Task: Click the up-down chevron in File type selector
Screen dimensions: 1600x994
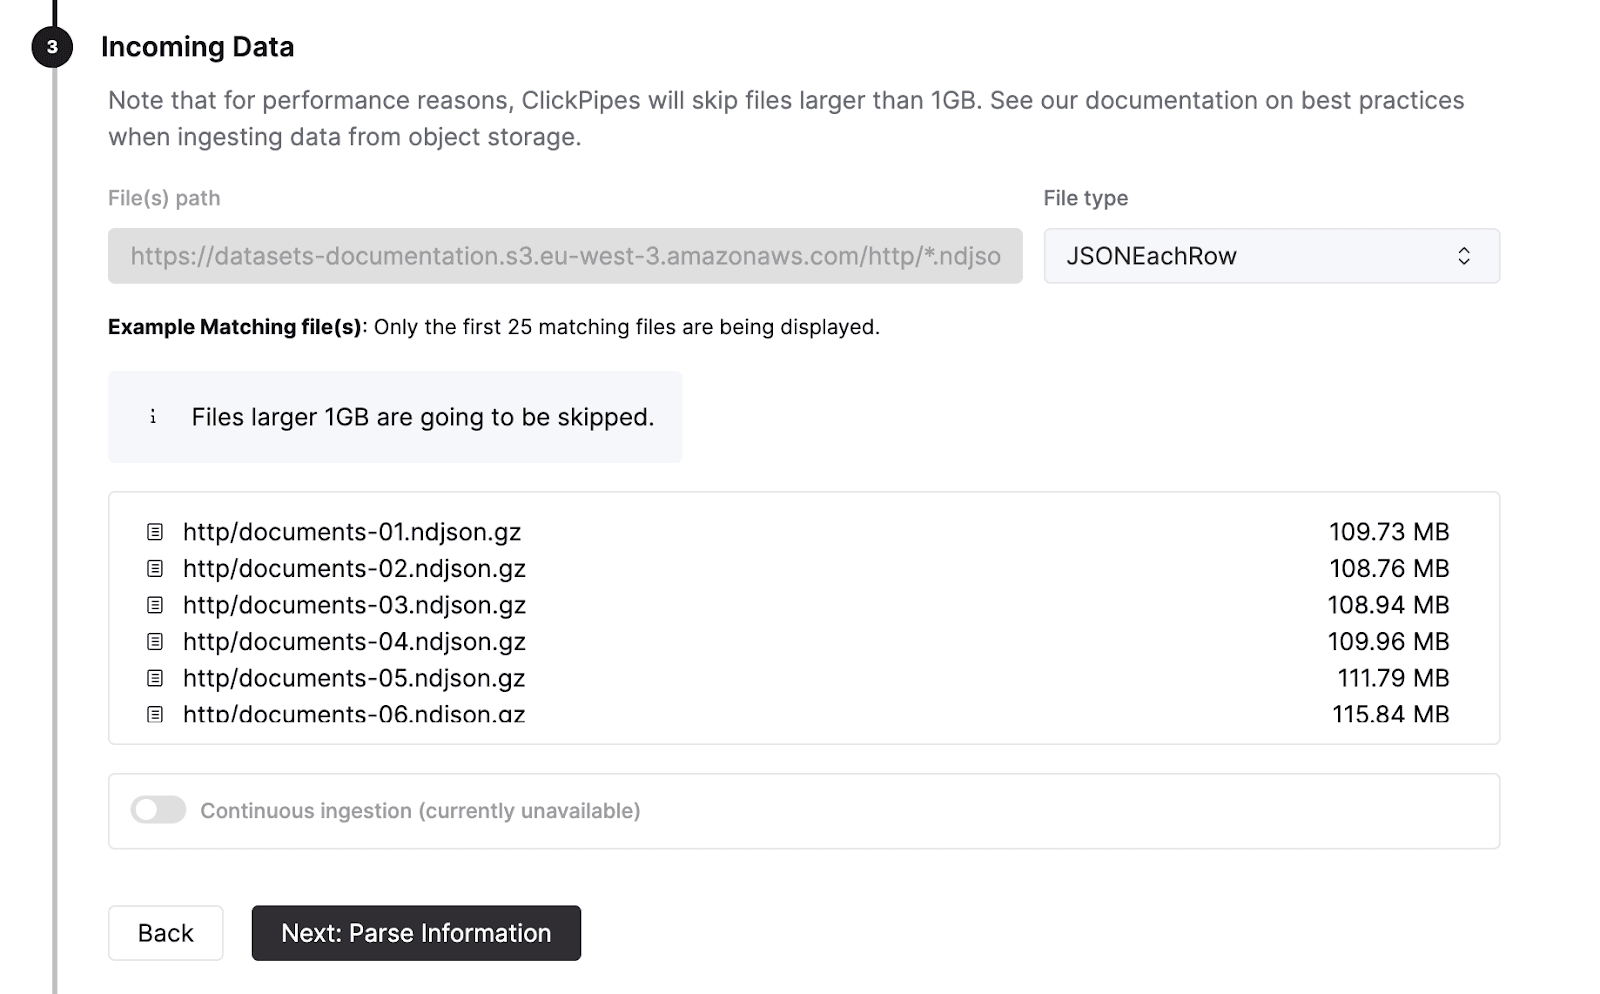Action: [x=1463, y=256]
